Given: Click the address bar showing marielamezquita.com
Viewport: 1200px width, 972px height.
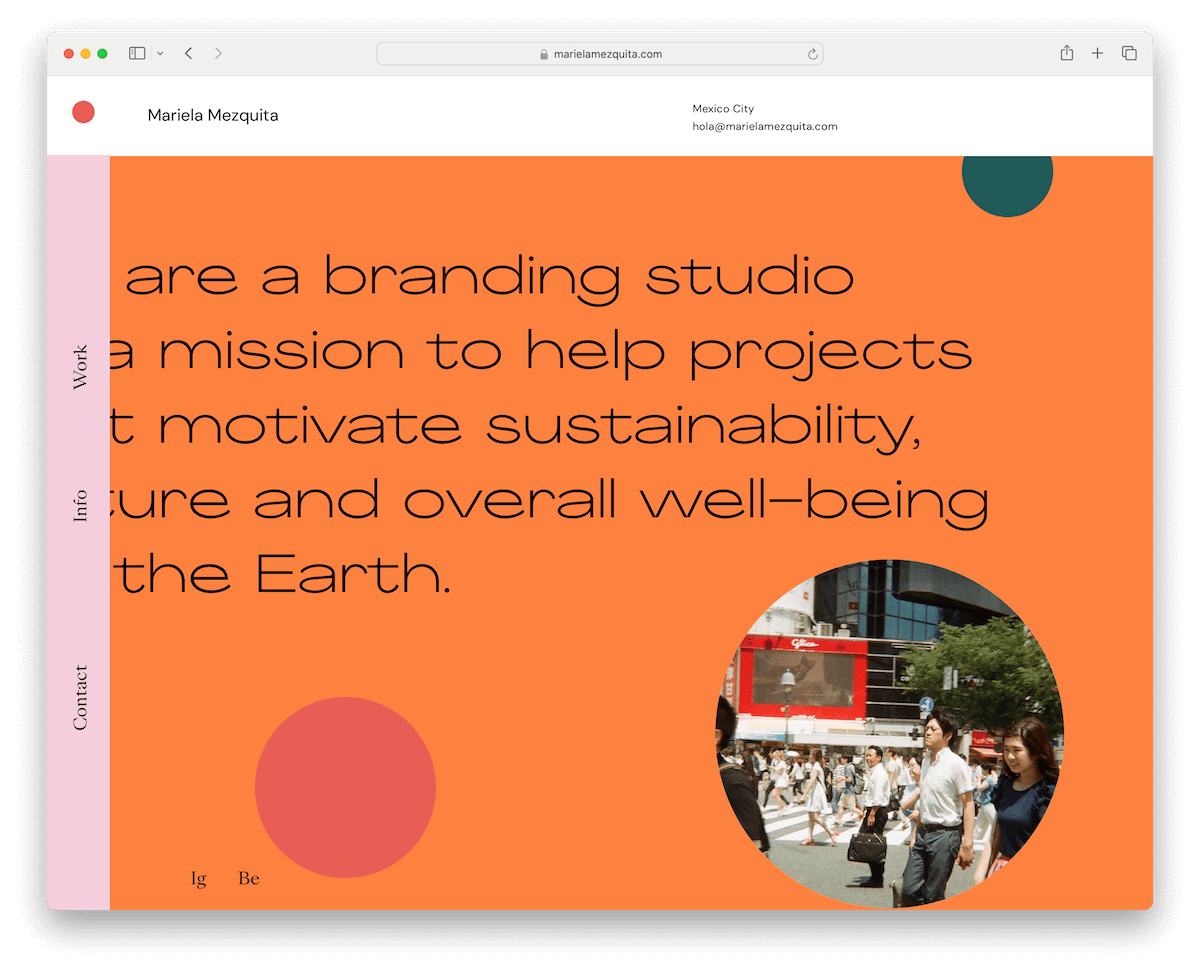Looking at the screenshot, I should pos(600,54).
